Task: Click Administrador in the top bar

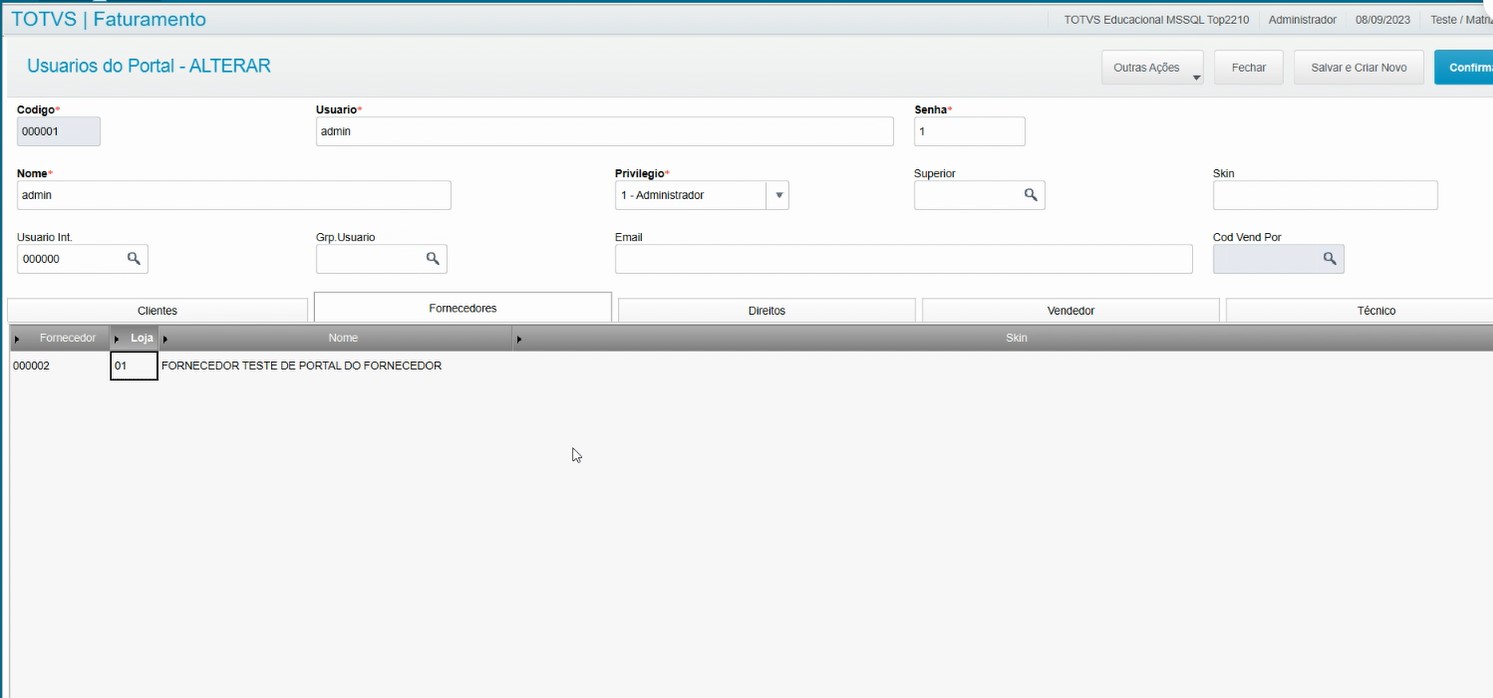Action: point(1302,20)
